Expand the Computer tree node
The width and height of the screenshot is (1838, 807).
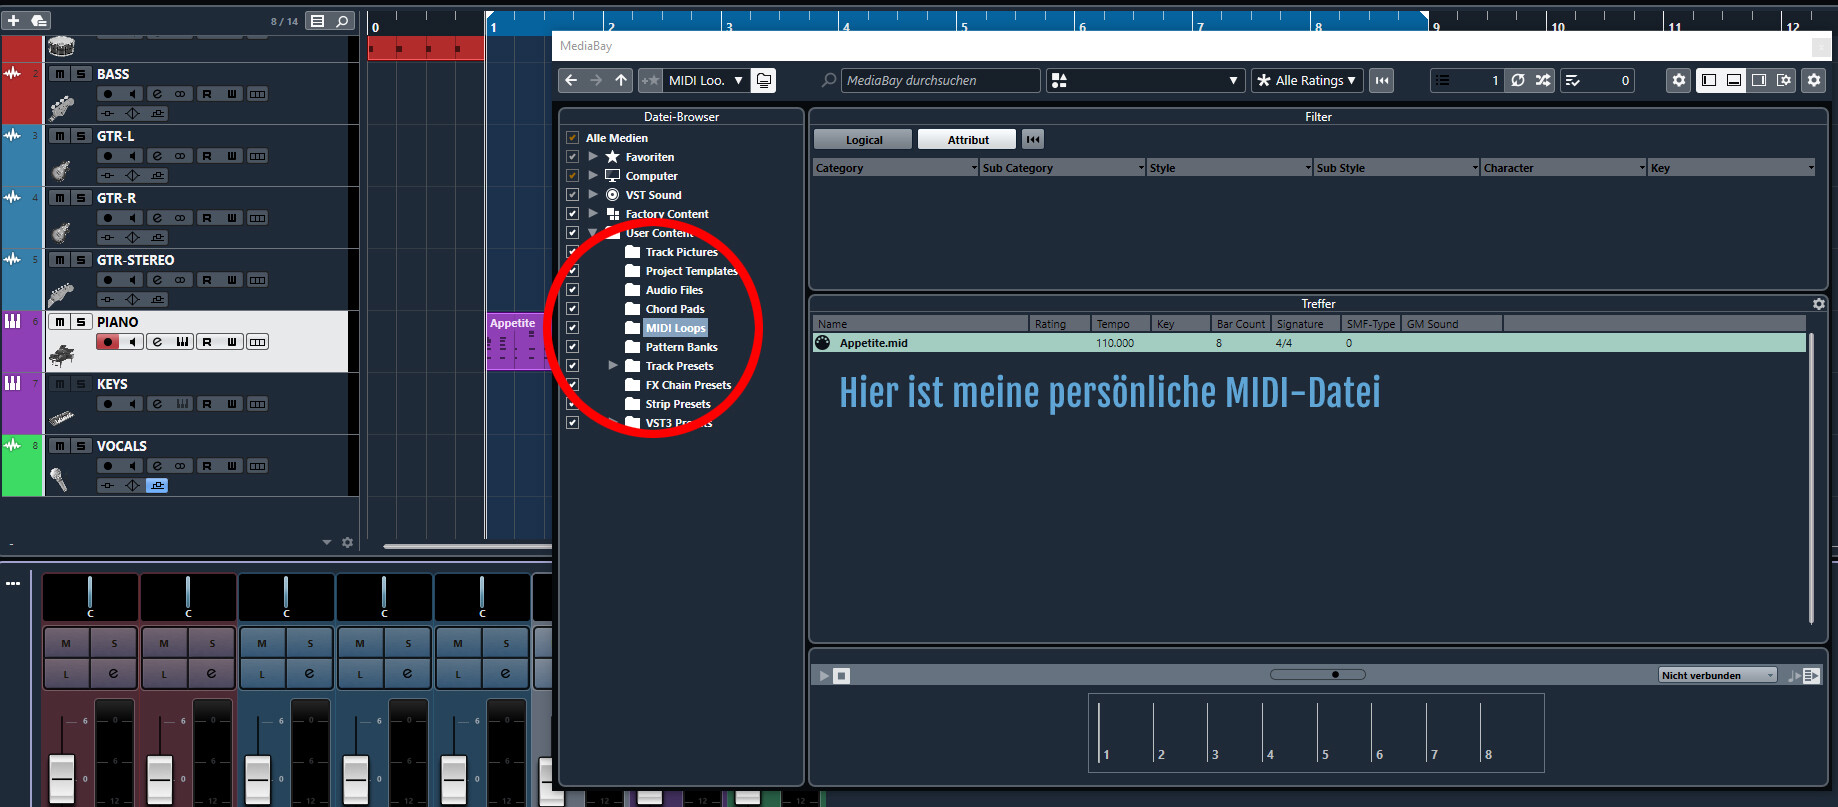click(x=593, y=176)
